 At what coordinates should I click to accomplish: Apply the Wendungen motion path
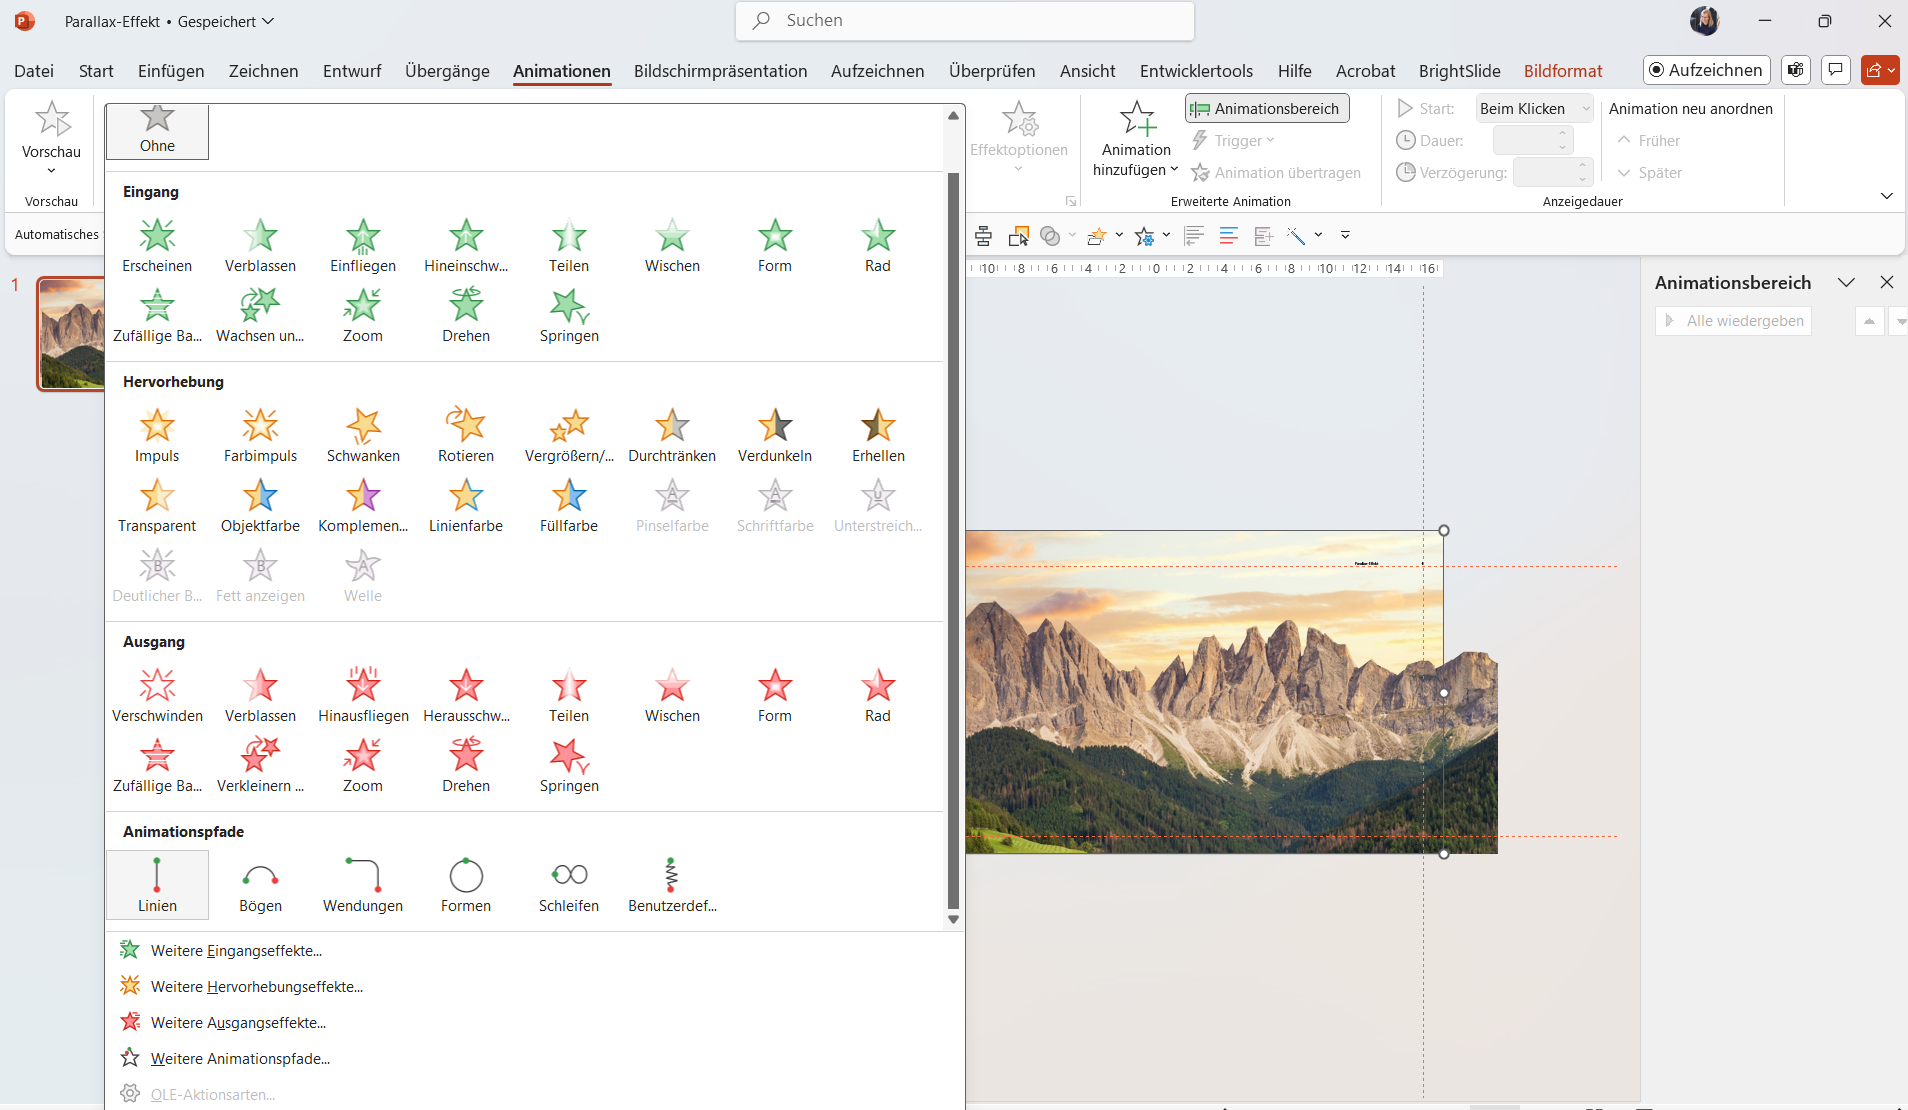(363, 885)
